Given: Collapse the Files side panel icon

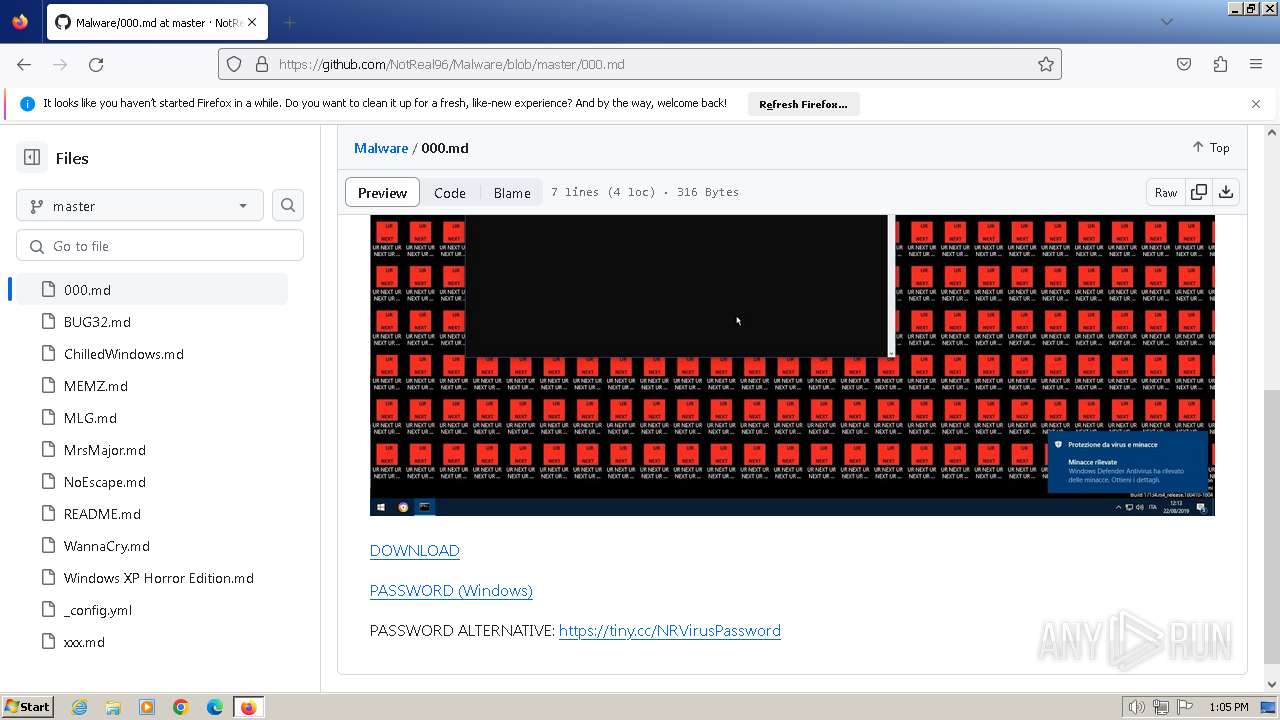Looking at the screenshot, I should coord(32,158).
